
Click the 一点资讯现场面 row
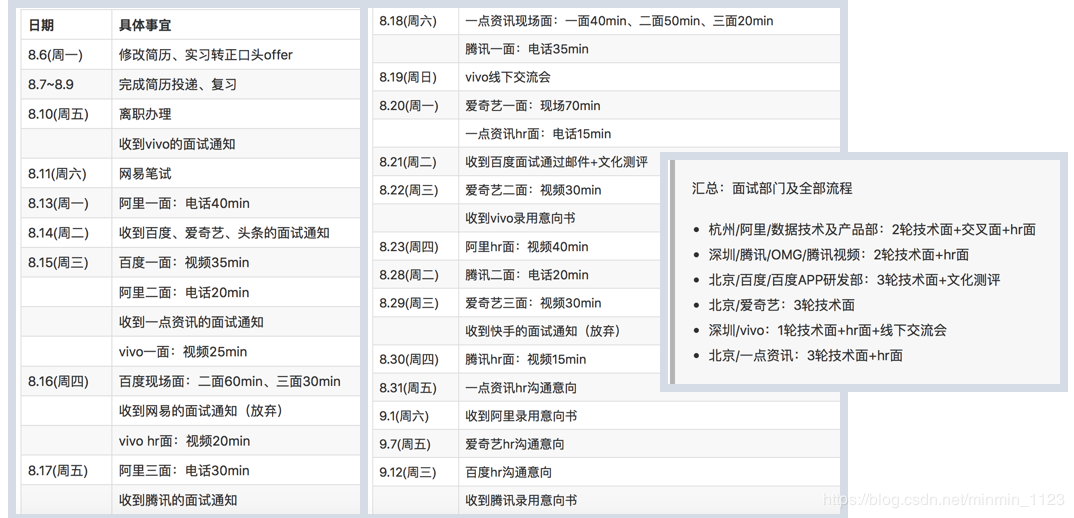(x=606, y=21)
